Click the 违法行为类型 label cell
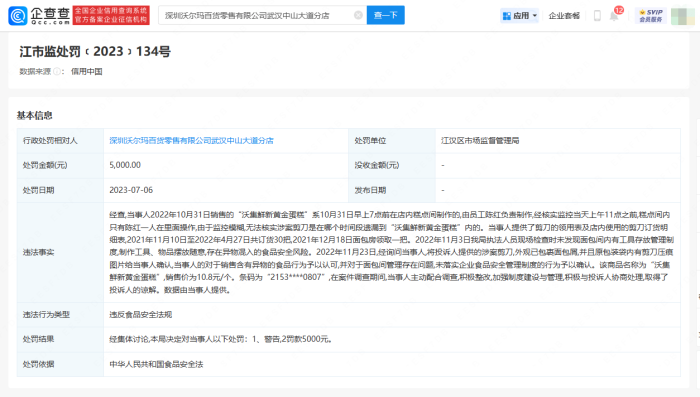This screenshot has height=397, width=700. [60, 315]
